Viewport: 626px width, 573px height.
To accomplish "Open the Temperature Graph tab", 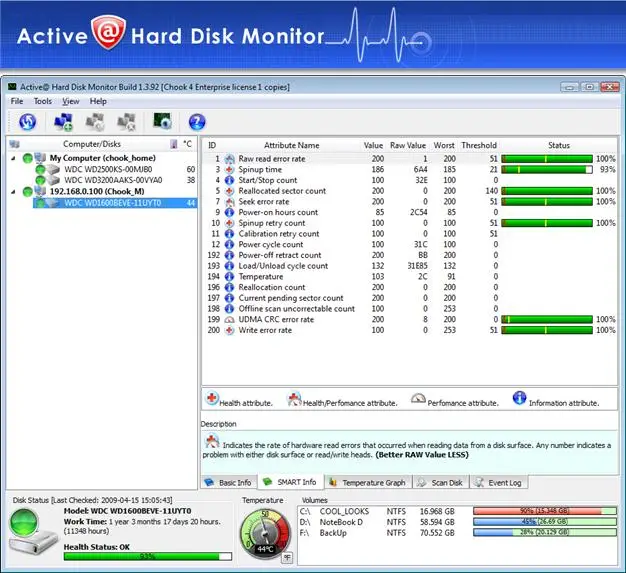I will point(367,483).
